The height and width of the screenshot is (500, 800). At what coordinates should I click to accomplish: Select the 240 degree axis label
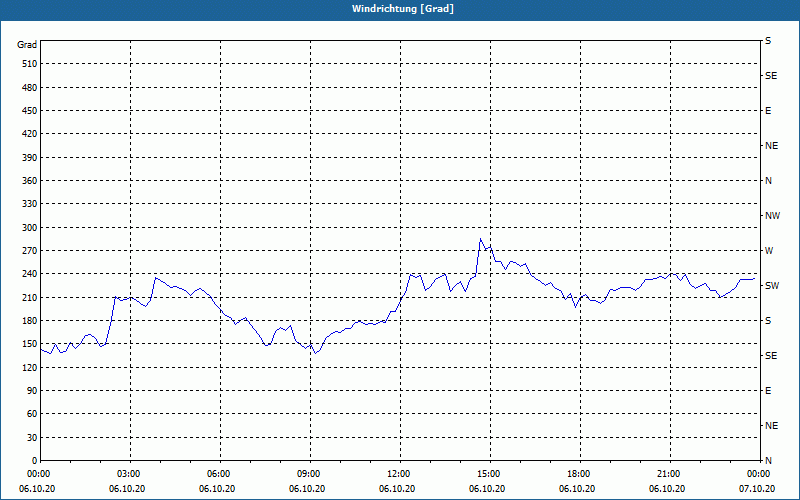(30, 274)
